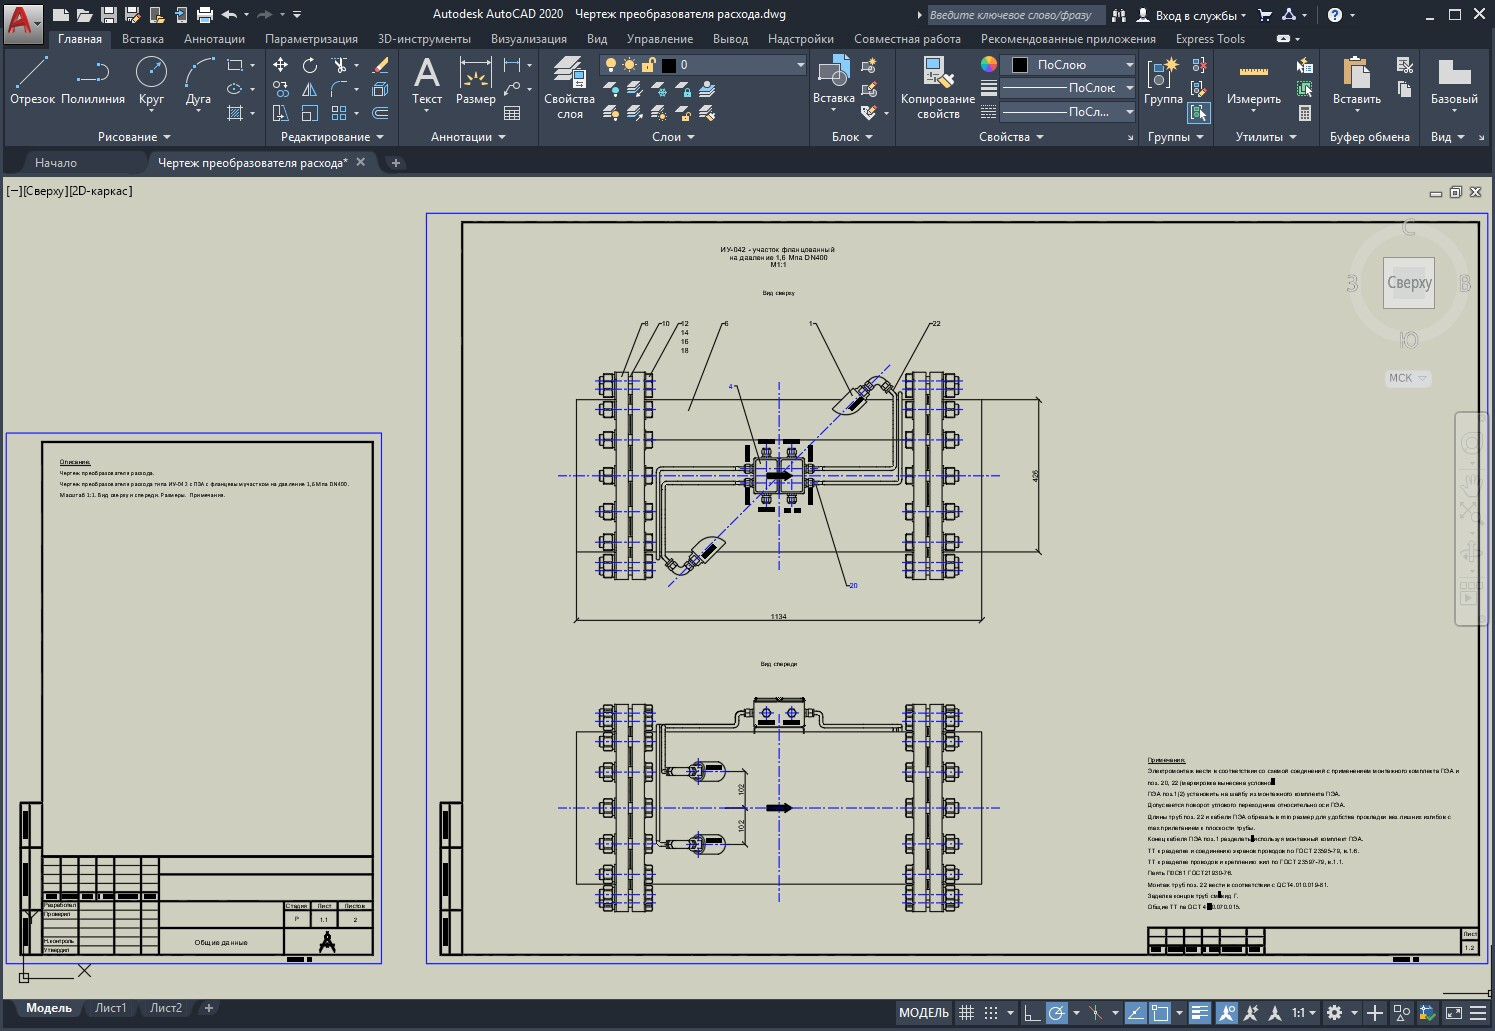
Task: Toggle lineweight display in status bar
Action: click(x=1200, y=1013)
